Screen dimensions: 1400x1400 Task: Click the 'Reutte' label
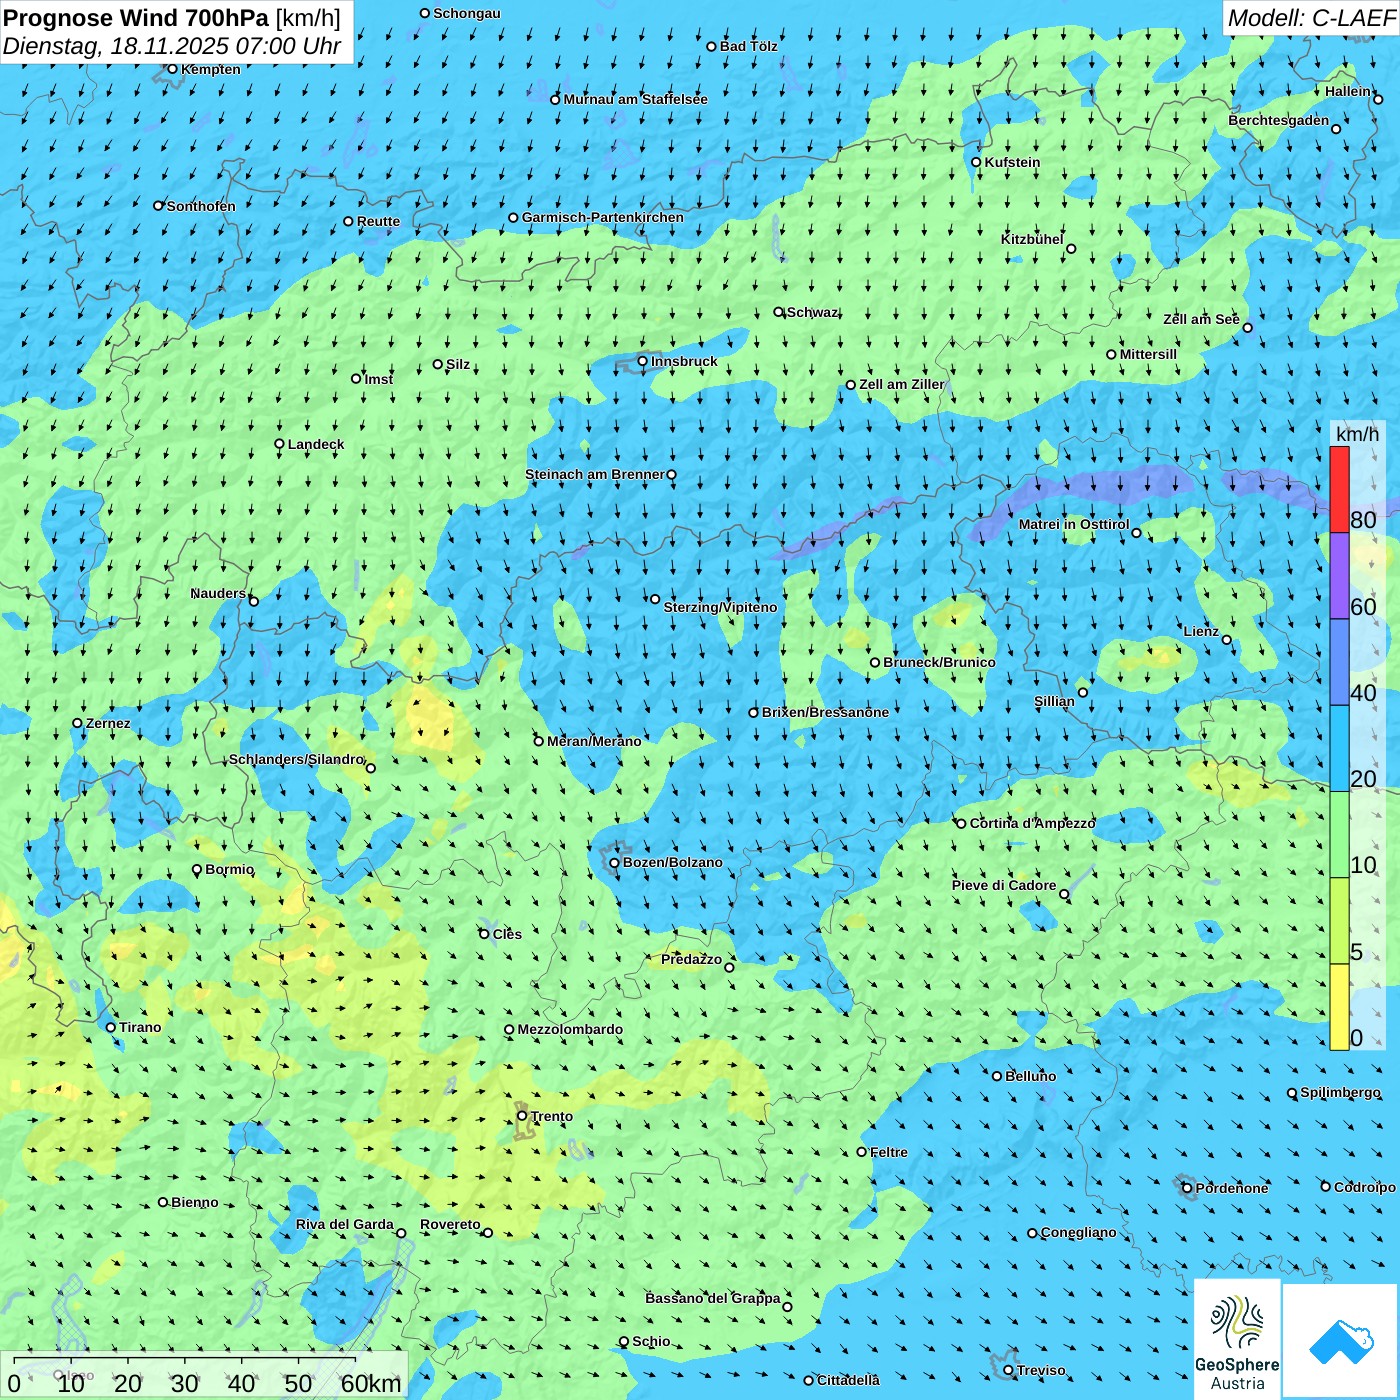[378, 221]
